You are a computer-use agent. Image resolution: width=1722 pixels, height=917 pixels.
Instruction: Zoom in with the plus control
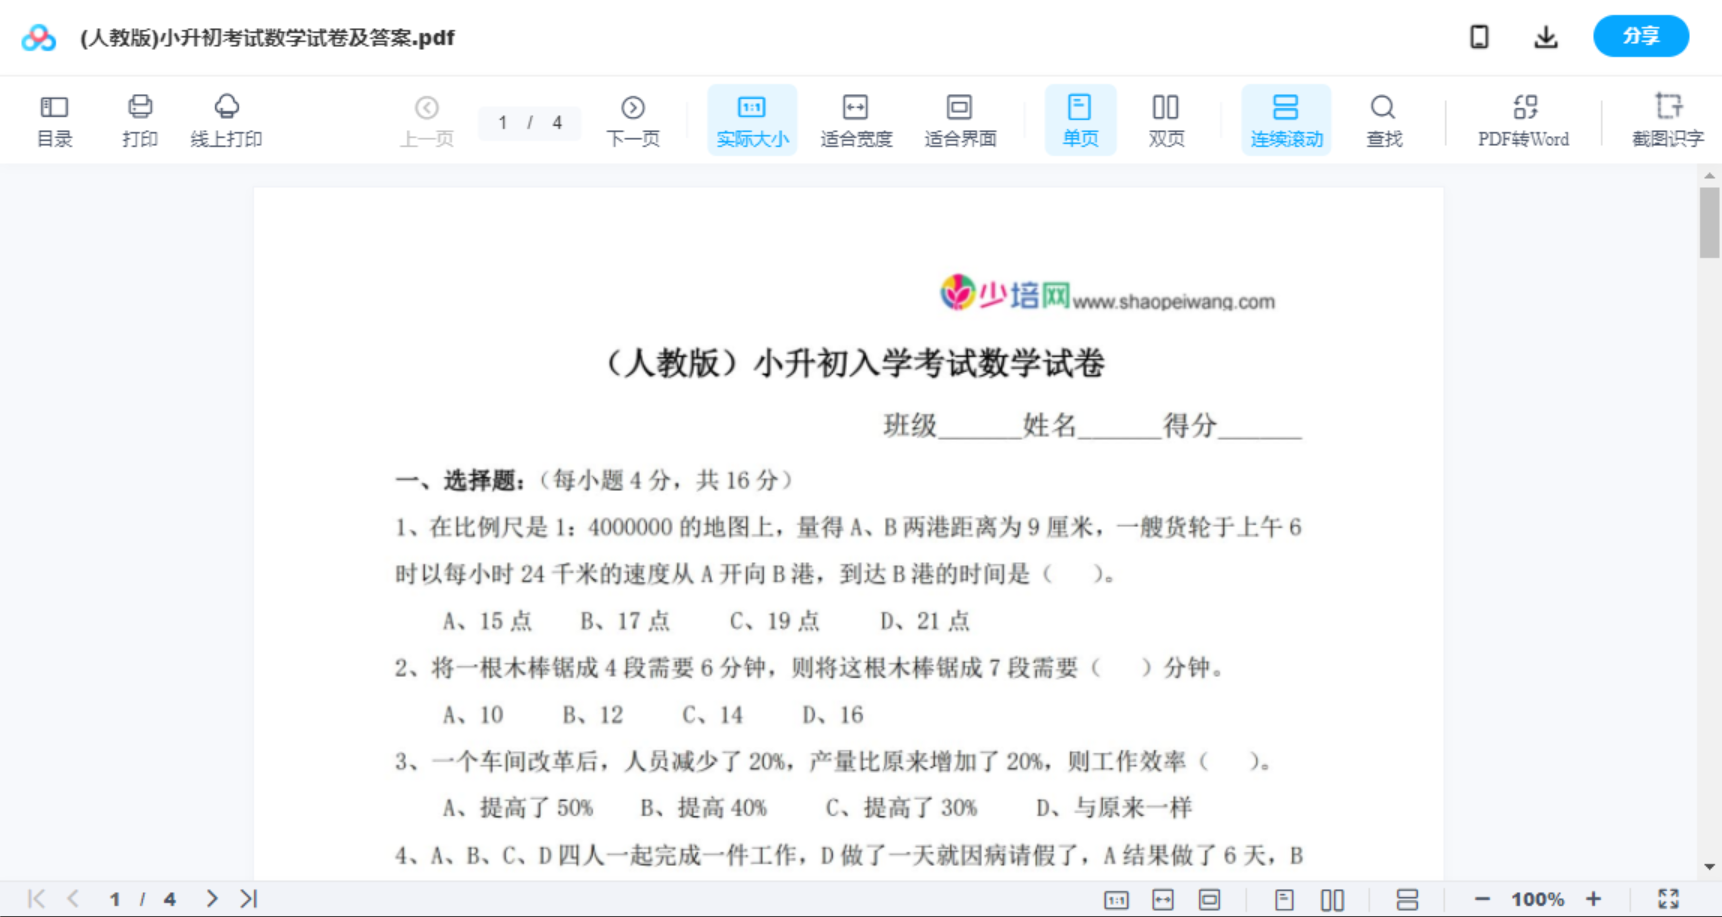[x=1595, y=898]
